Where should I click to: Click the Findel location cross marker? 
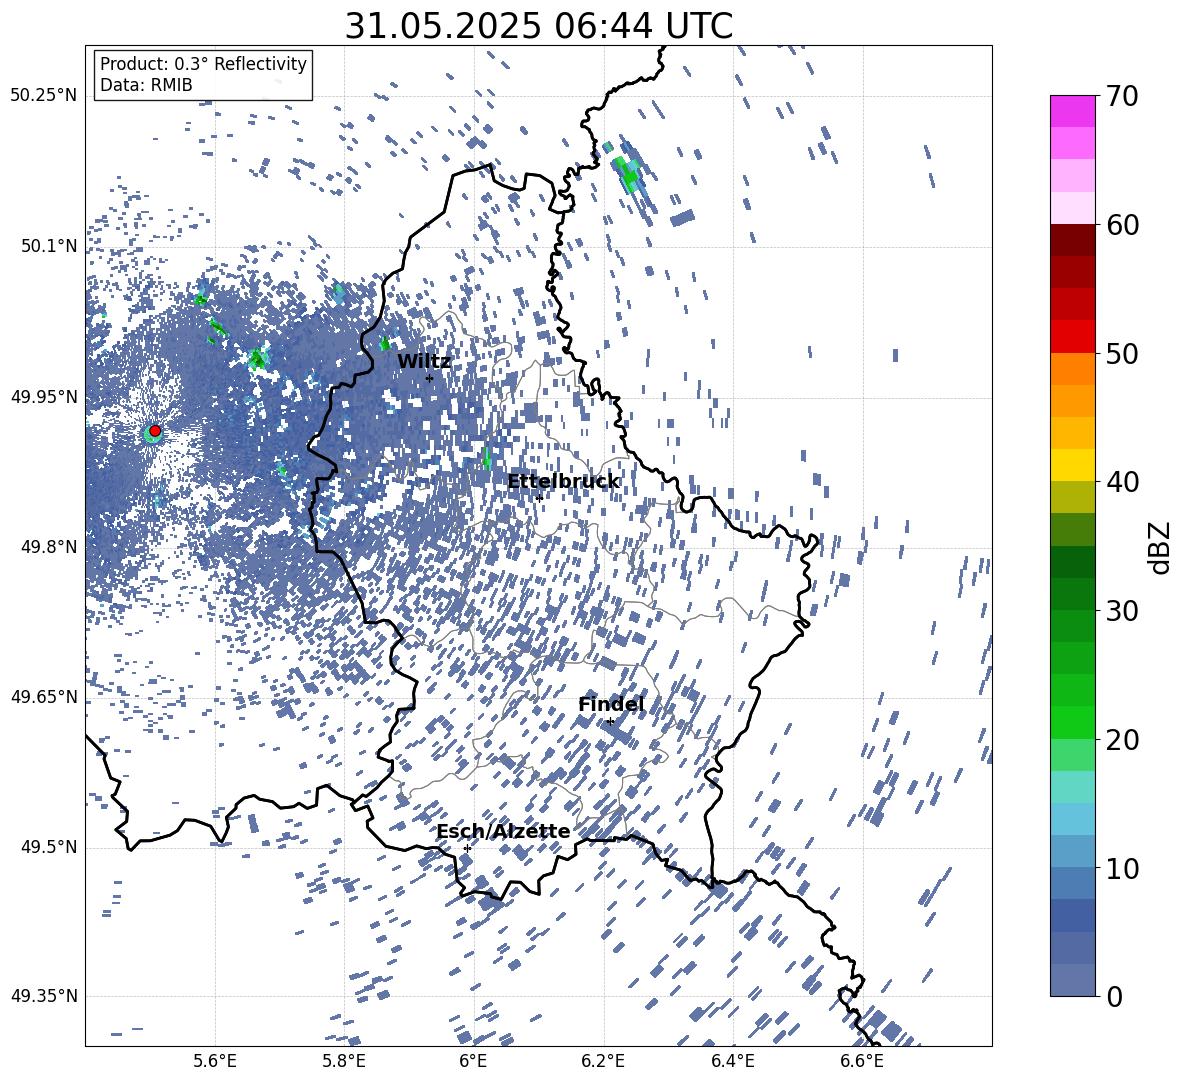click(610, 721)
